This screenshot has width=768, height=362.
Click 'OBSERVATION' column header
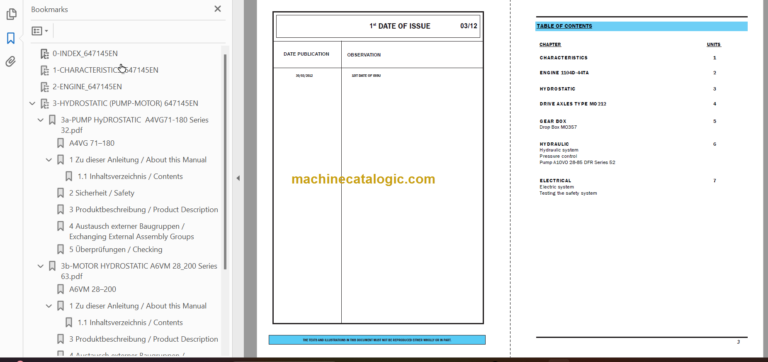click(x=363, y=55)
